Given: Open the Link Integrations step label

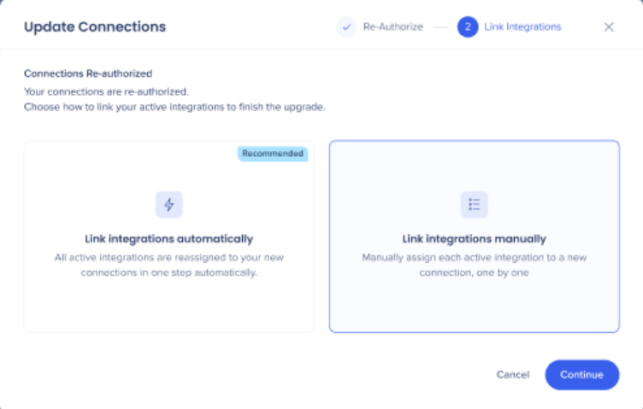Looking at the screenshot, I should coord(522,27).
